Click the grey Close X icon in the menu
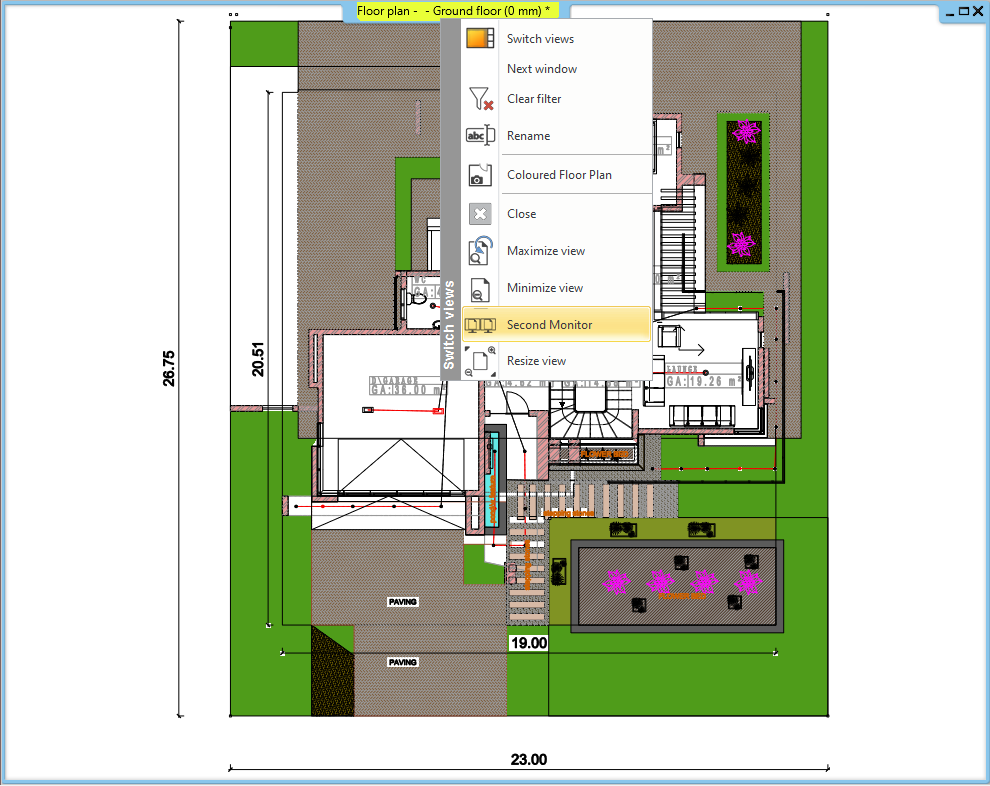Viewport: 990px width, 786px height. point(480,214)
